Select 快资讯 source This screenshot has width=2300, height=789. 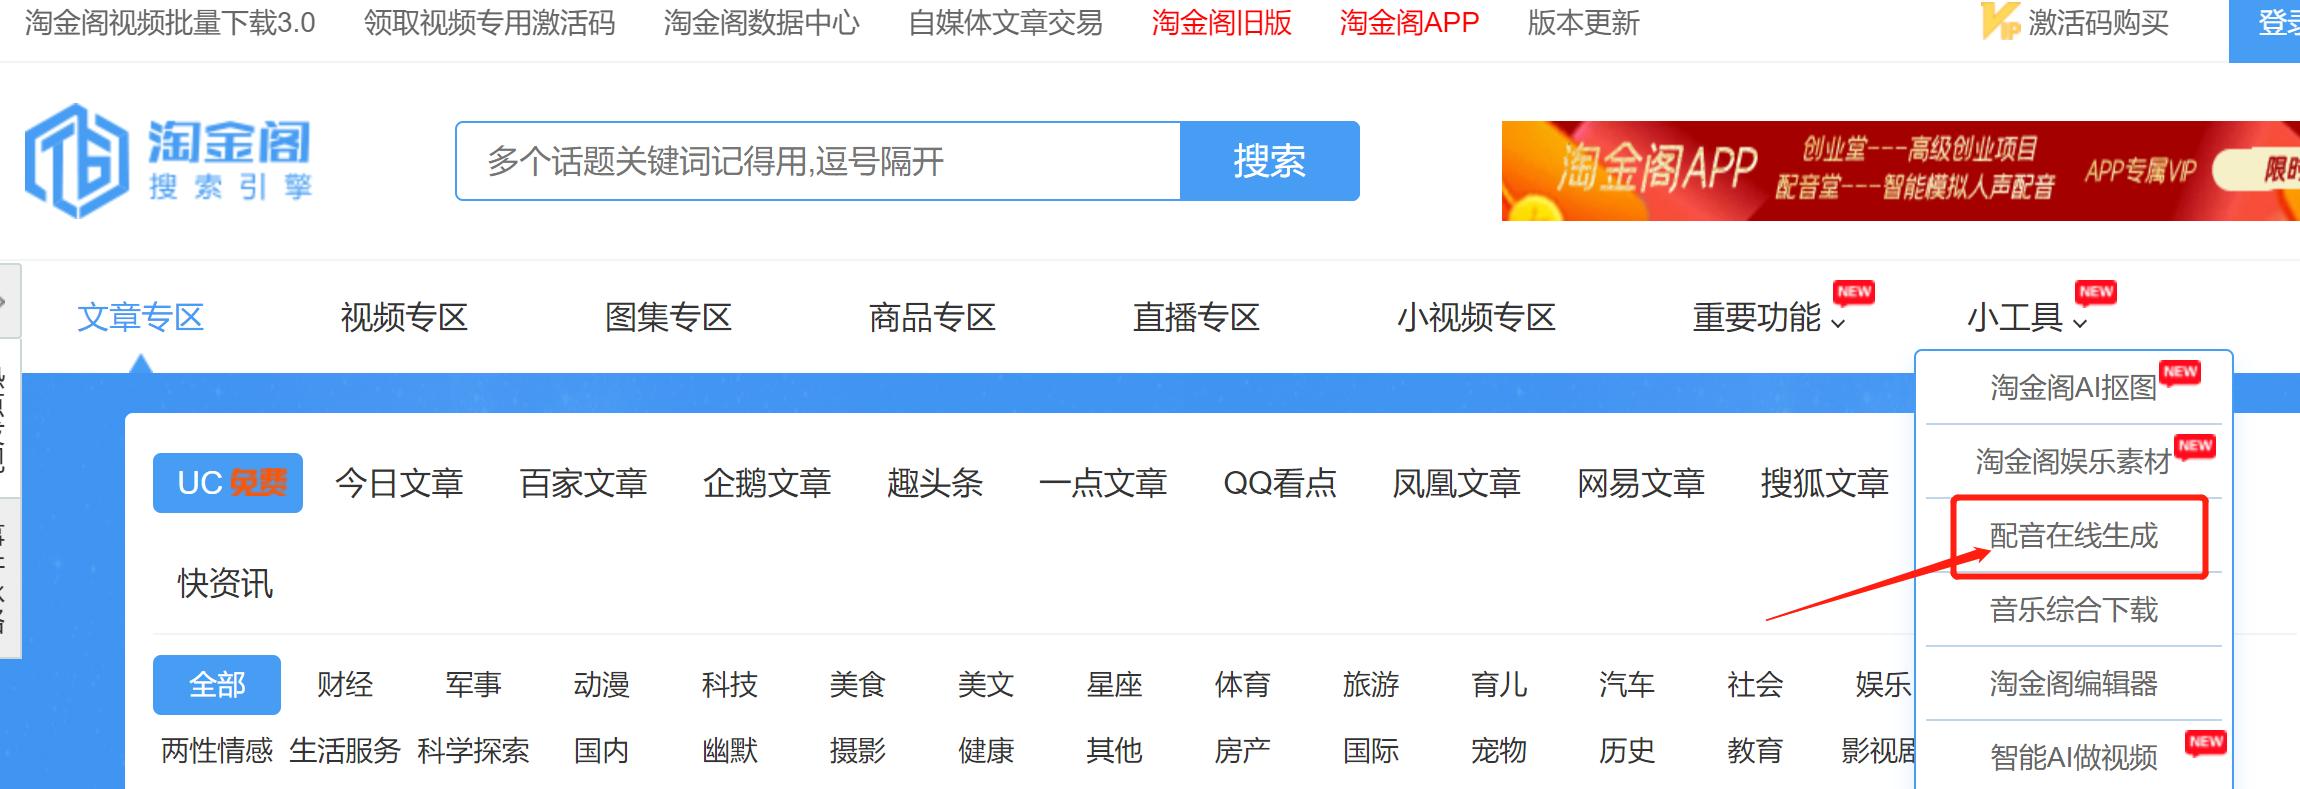[226, 583]
